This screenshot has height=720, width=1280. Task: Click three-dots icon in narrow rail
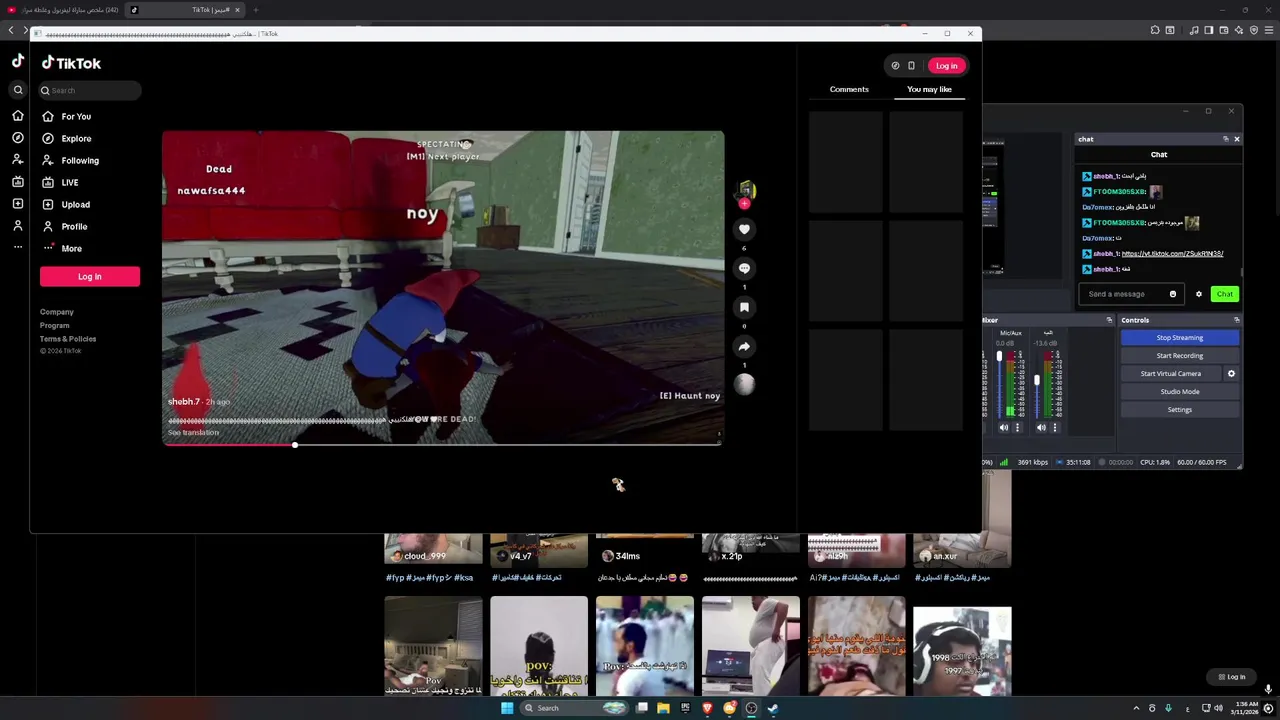[x=18, y=247]
